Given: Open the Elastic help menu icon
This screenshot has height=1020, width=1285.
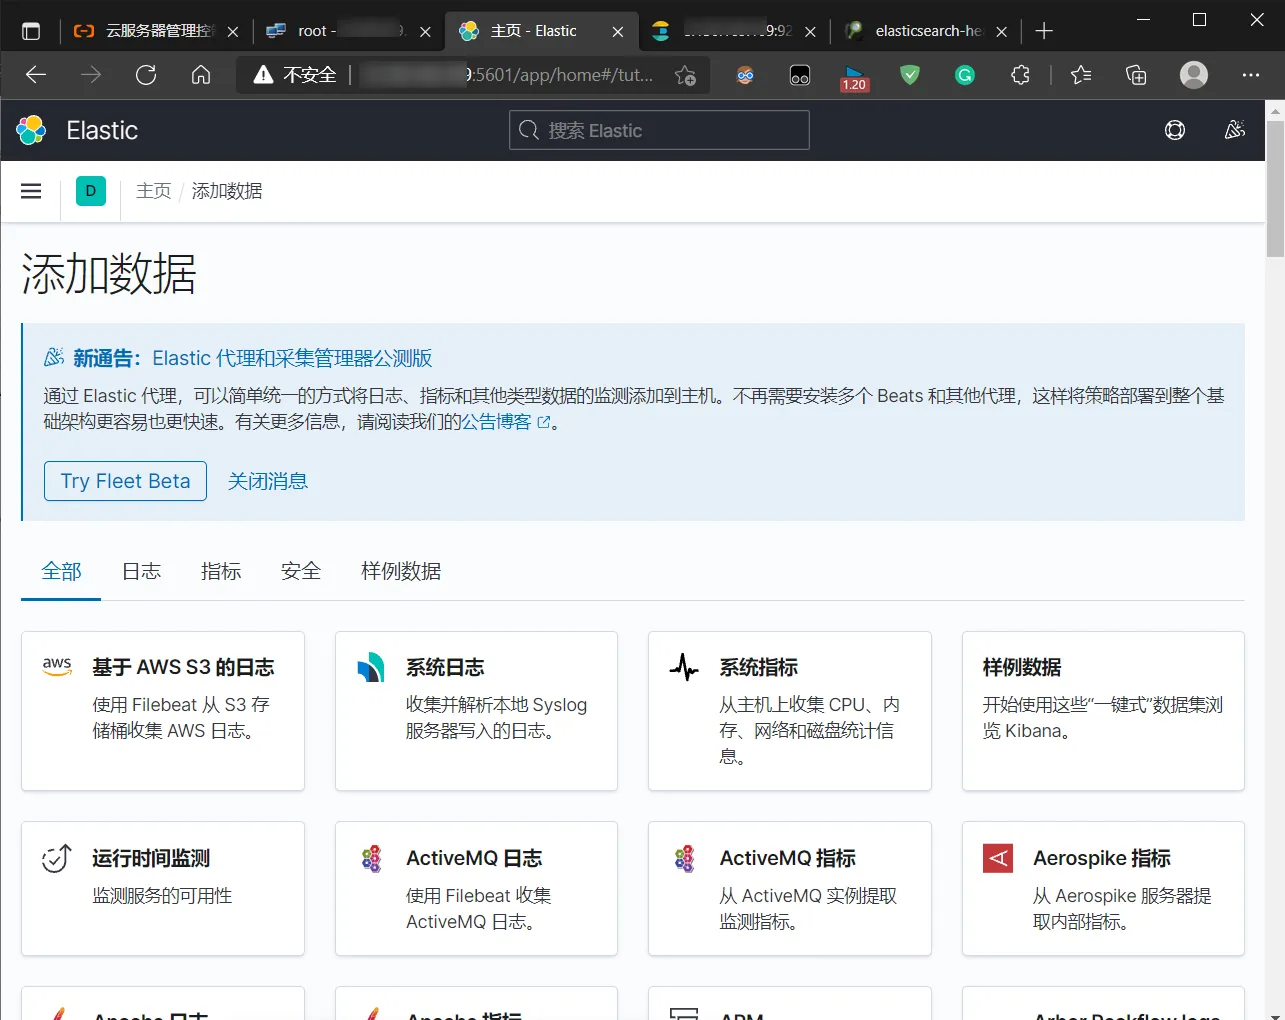Looking at the screenshot, I should pos(1175,130).
